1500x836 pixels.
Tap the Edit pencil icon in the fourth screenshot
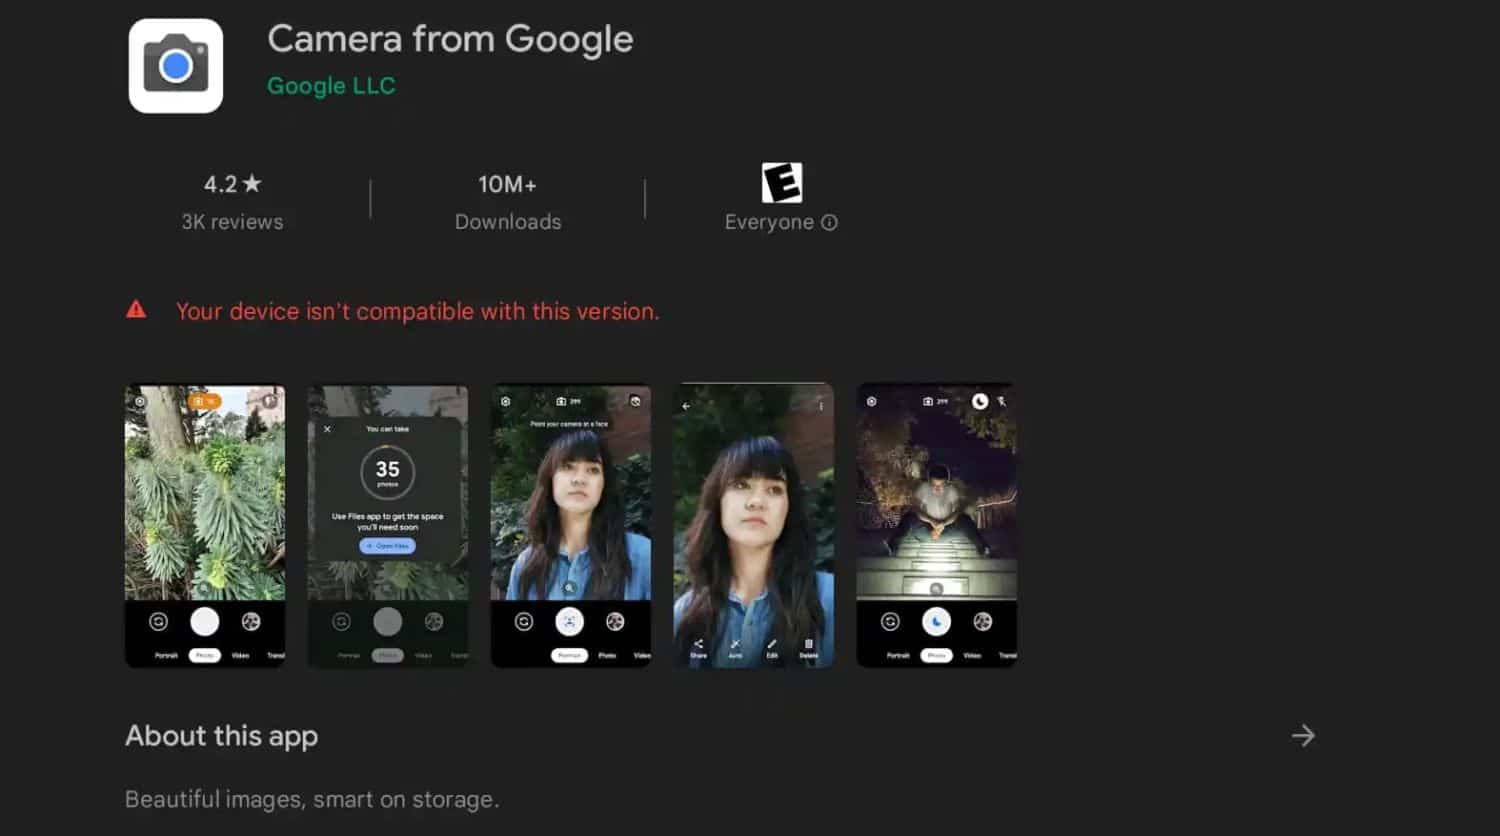click(x=772, y=646)
